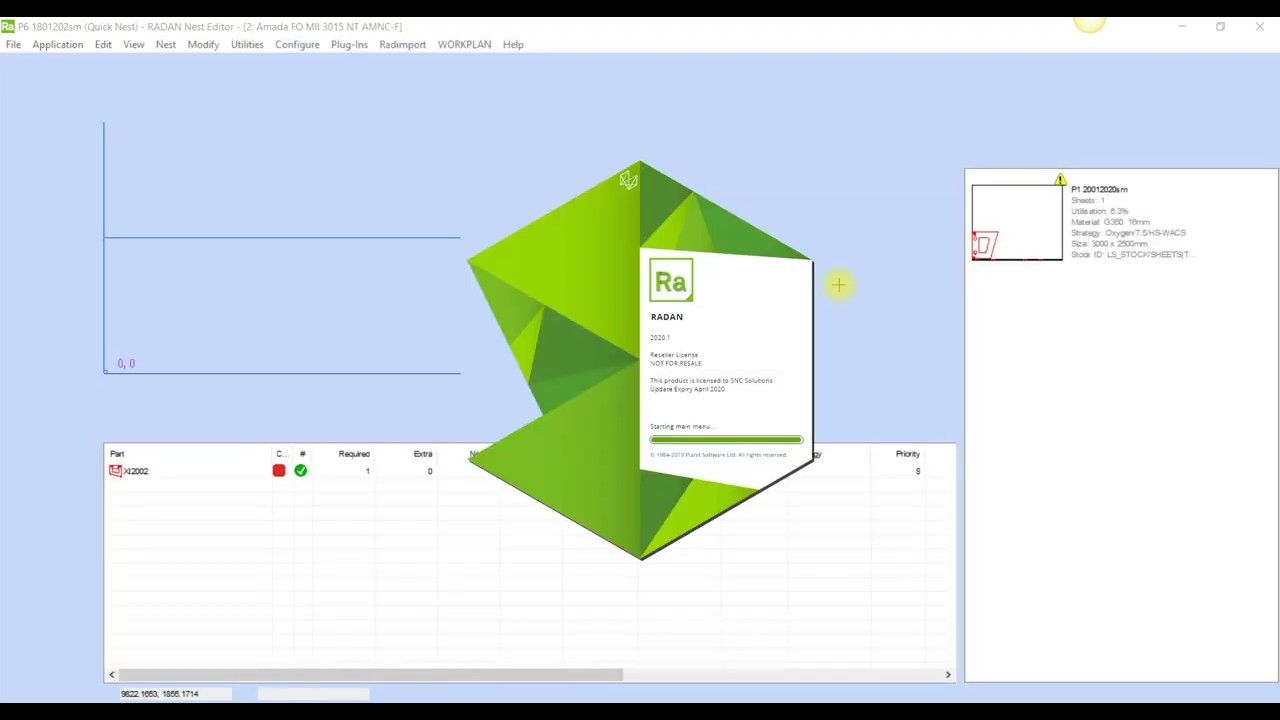
Task: Open the Modify menu
Action: click(x=203, y=45)
